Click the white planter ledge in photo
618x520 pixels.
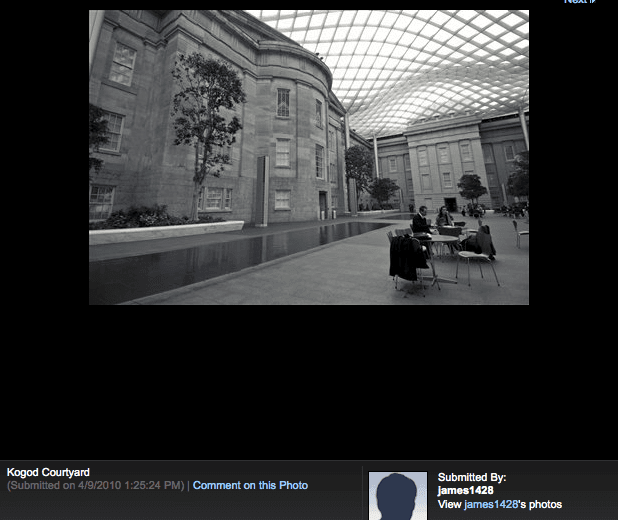click(165, 232)
